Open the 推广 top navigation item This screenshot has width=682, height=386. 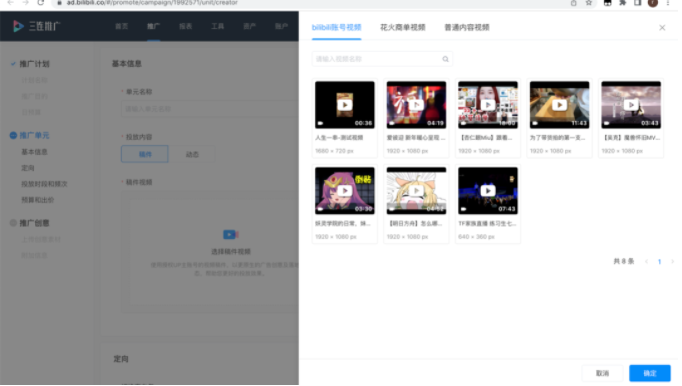point(153,26)
